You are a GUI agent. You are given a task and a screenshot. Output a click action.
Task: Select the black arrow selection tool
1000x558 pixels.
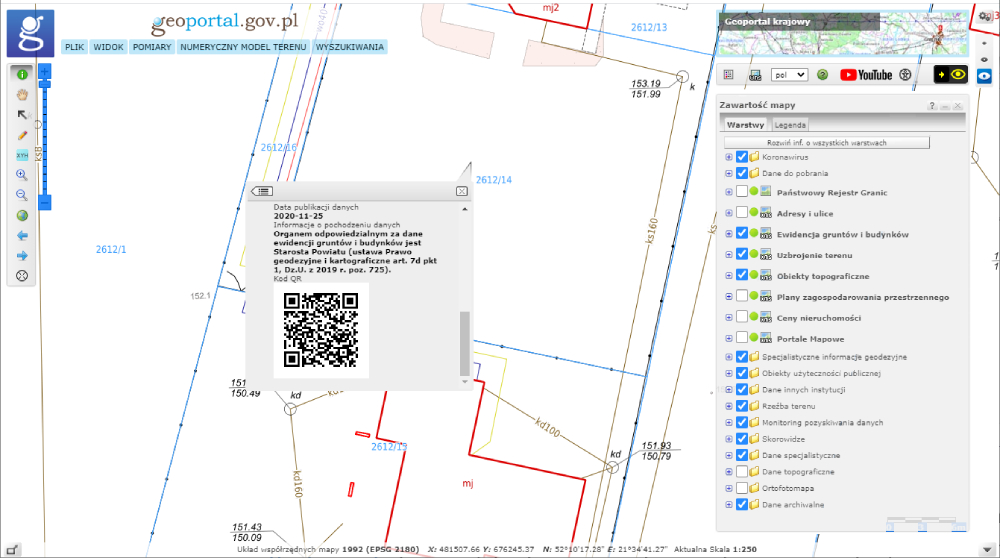(x=22, y=115)
